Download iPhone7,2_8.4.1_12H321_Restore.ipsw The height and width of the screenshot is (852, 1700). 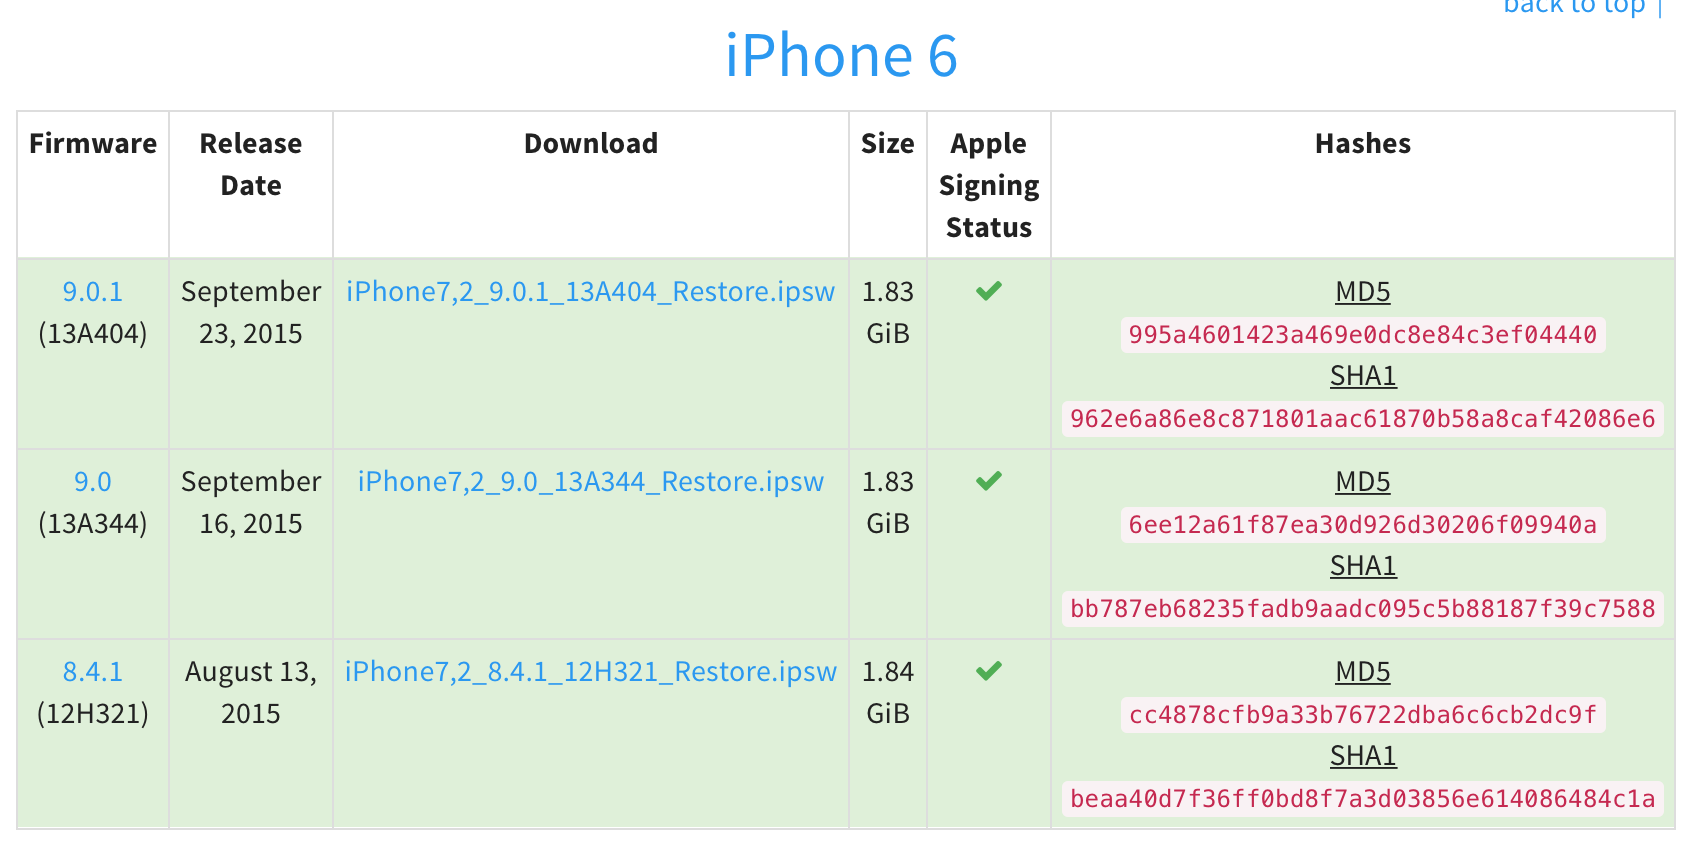tap(590, 672)
